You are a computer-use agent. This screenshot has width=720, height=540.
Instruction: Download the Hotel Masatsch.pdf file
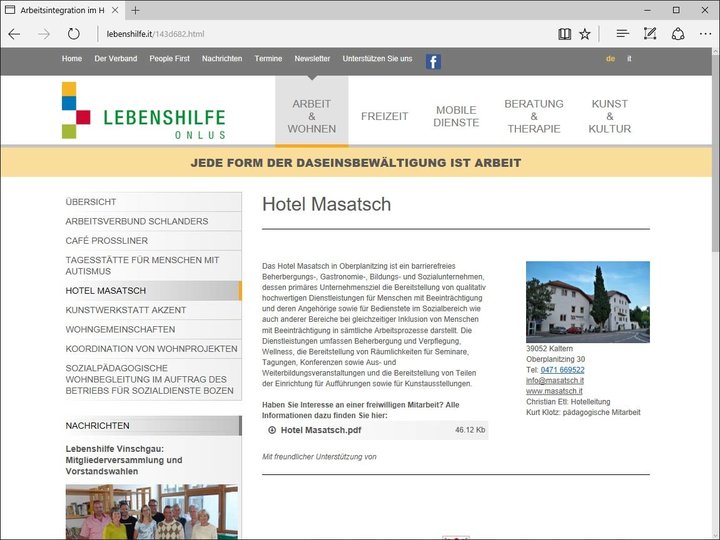click(321, 430)
